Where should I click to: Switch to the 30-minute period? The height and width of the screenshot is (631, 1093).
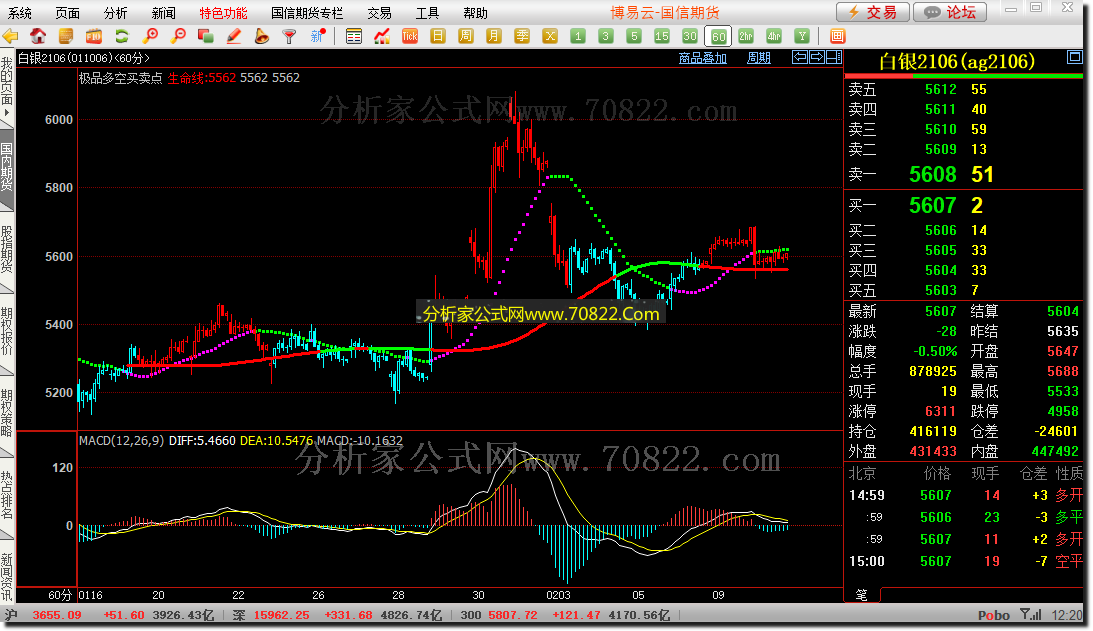tap(689, 36)
